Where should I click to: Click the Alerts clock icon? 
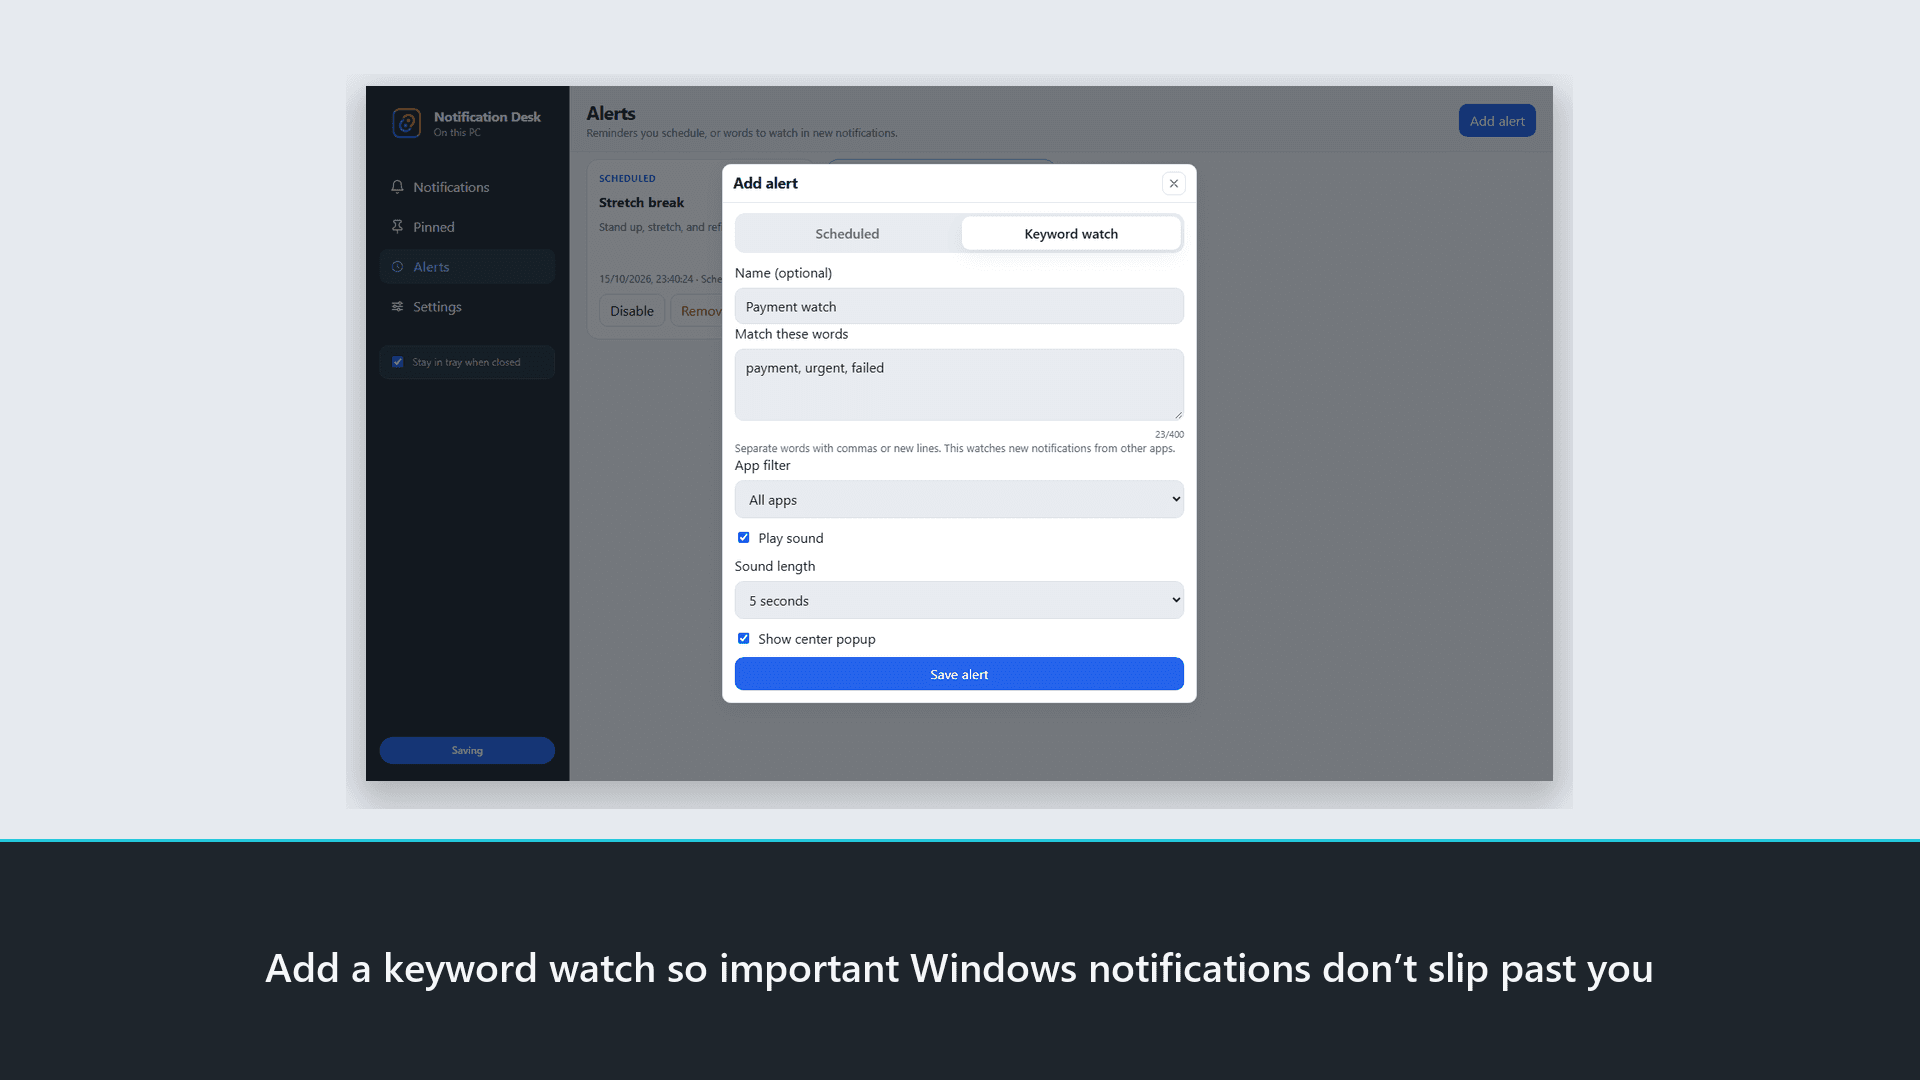pyautogui.click(x=397, y=267)
